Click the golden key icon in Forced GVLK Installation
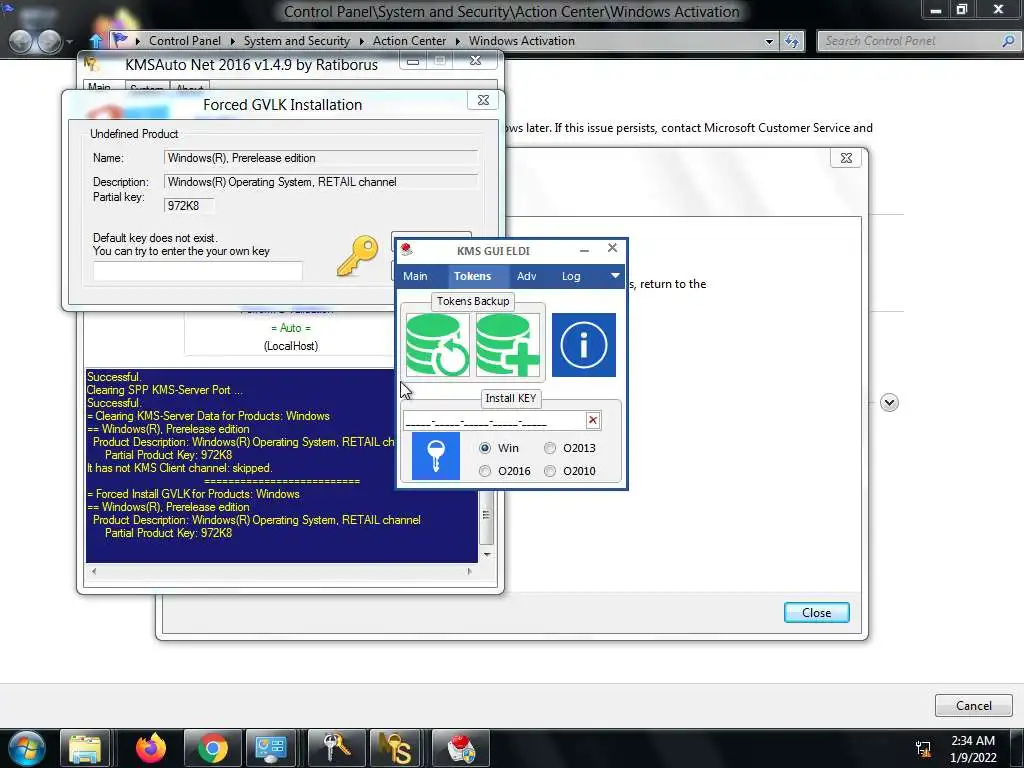The height and width of the screenshot is (768, 1024). point(357,255)
